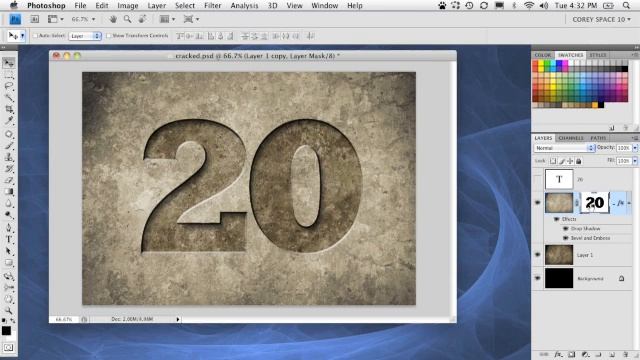Switch to the Styles tab
This screenshot has height=360, width=640.
(598, 55)
